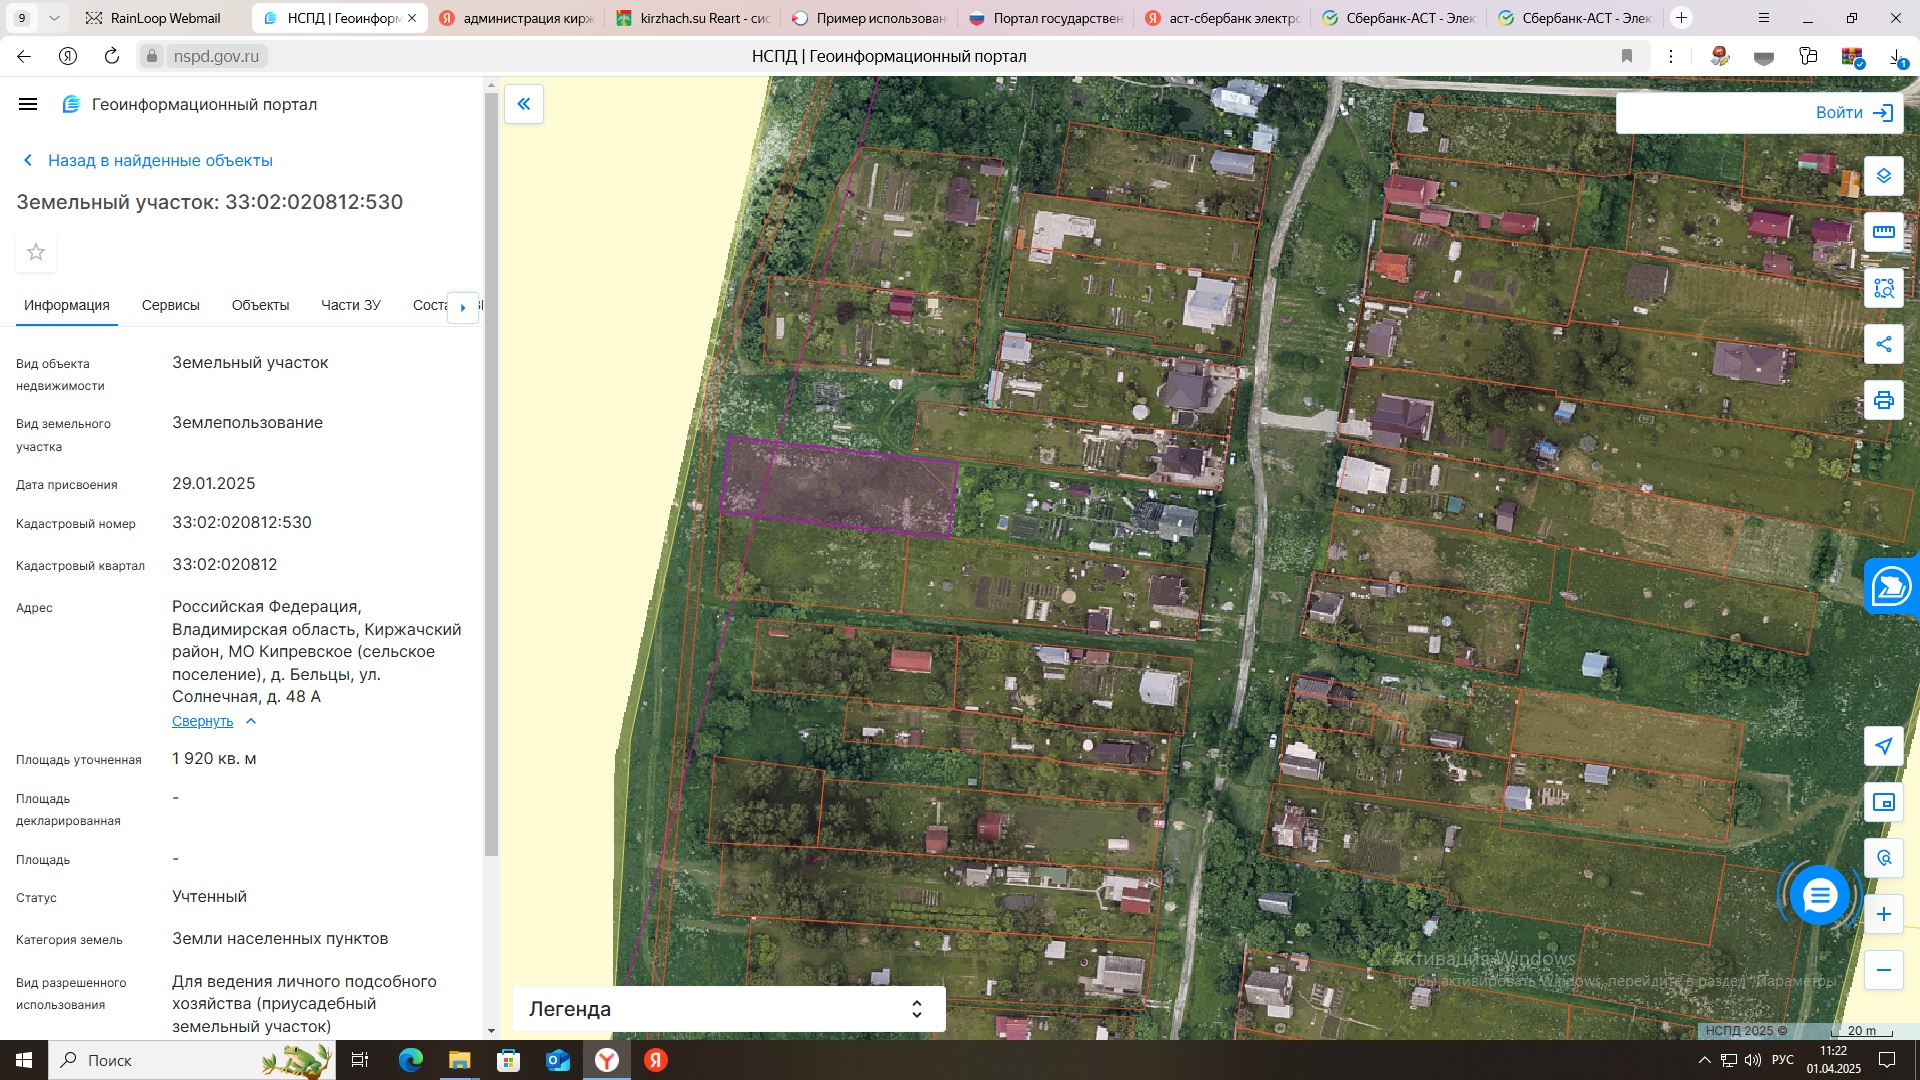Zoom out with the minus button

point(1883,970)
